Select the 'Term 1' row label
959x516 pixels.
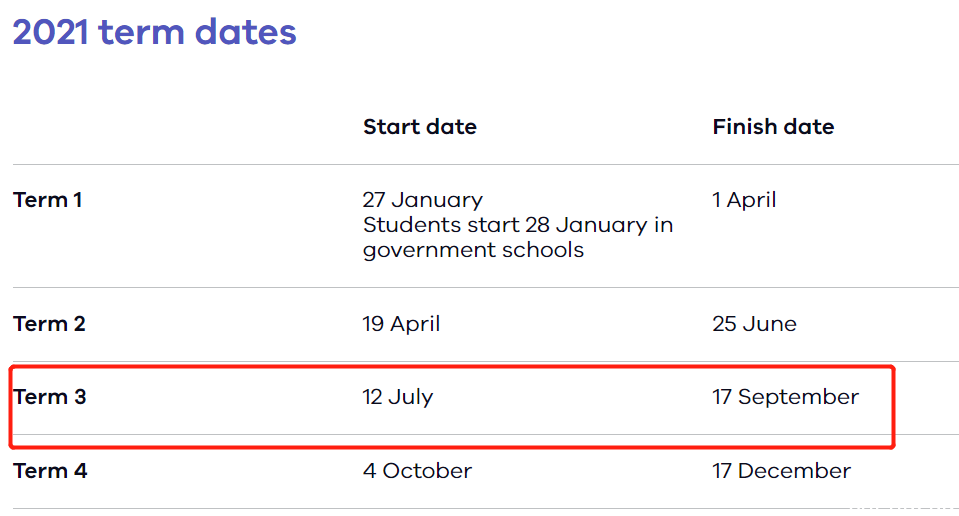pyautogui.click(x=47, y=200)
